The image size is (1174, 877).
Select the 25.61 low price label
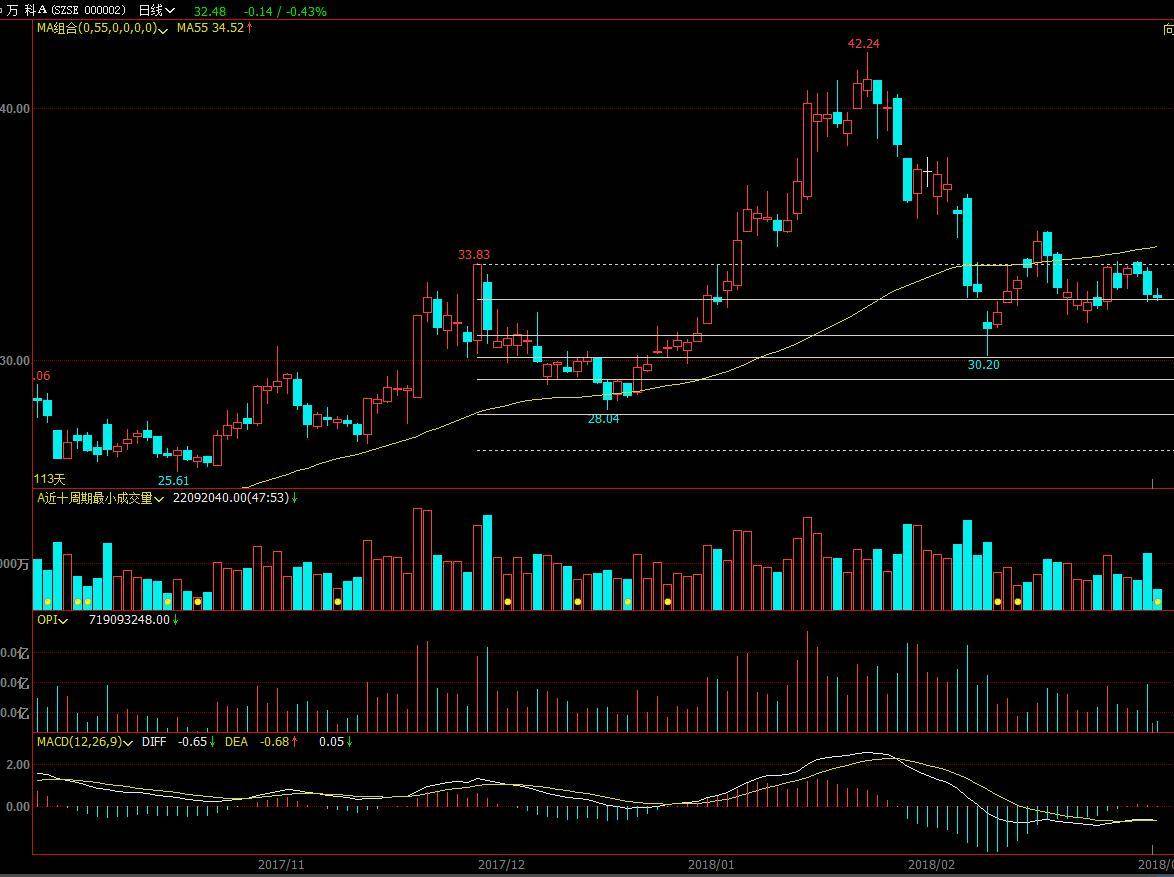[x=174, y=481]
